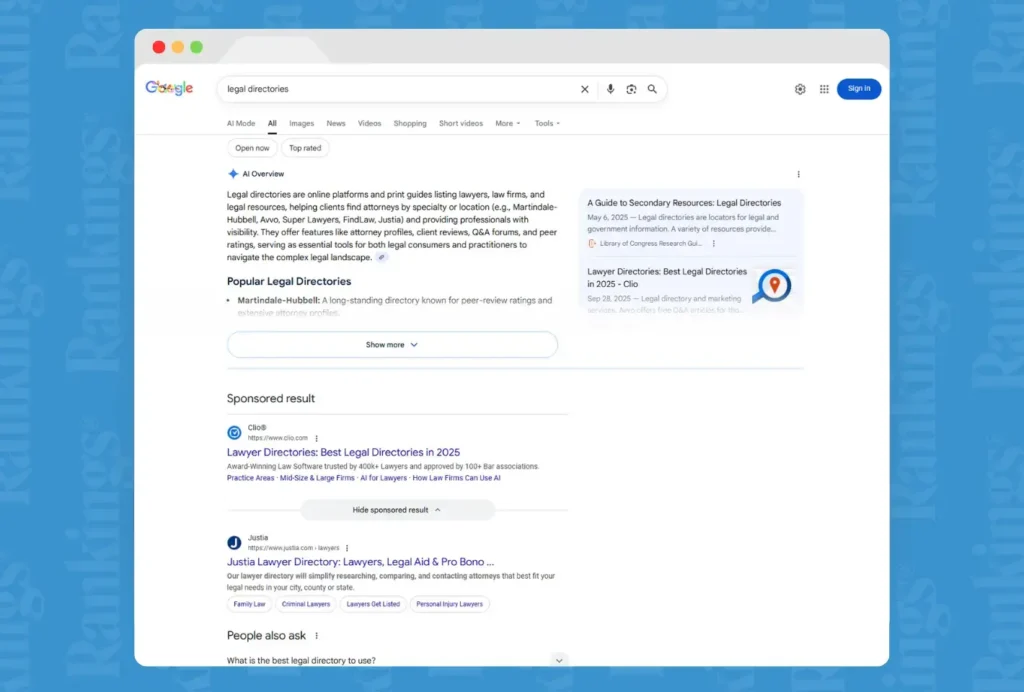Open search by image camera icon

pos(631,89)
